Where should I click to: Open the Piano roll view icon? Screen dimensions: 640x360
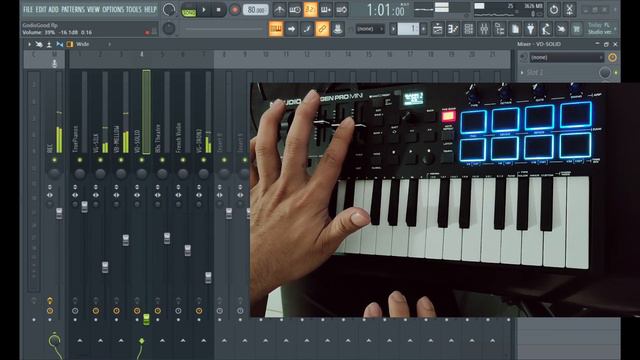pos(453,29)
